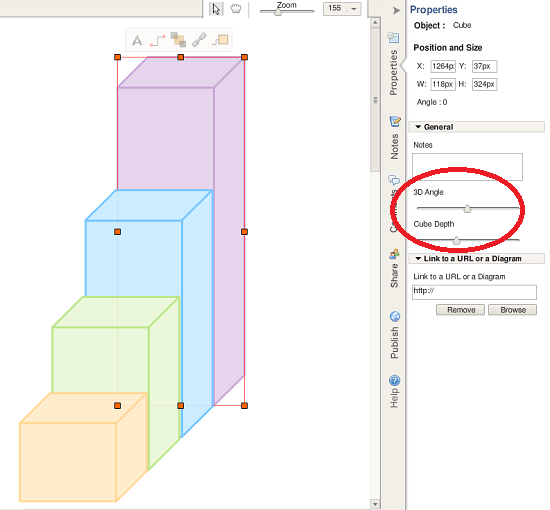Image resolution: width=550 pixels, height=510 pixels.
Task: Click the X position field
Action: pyautogui.click(x=443, y=66)
